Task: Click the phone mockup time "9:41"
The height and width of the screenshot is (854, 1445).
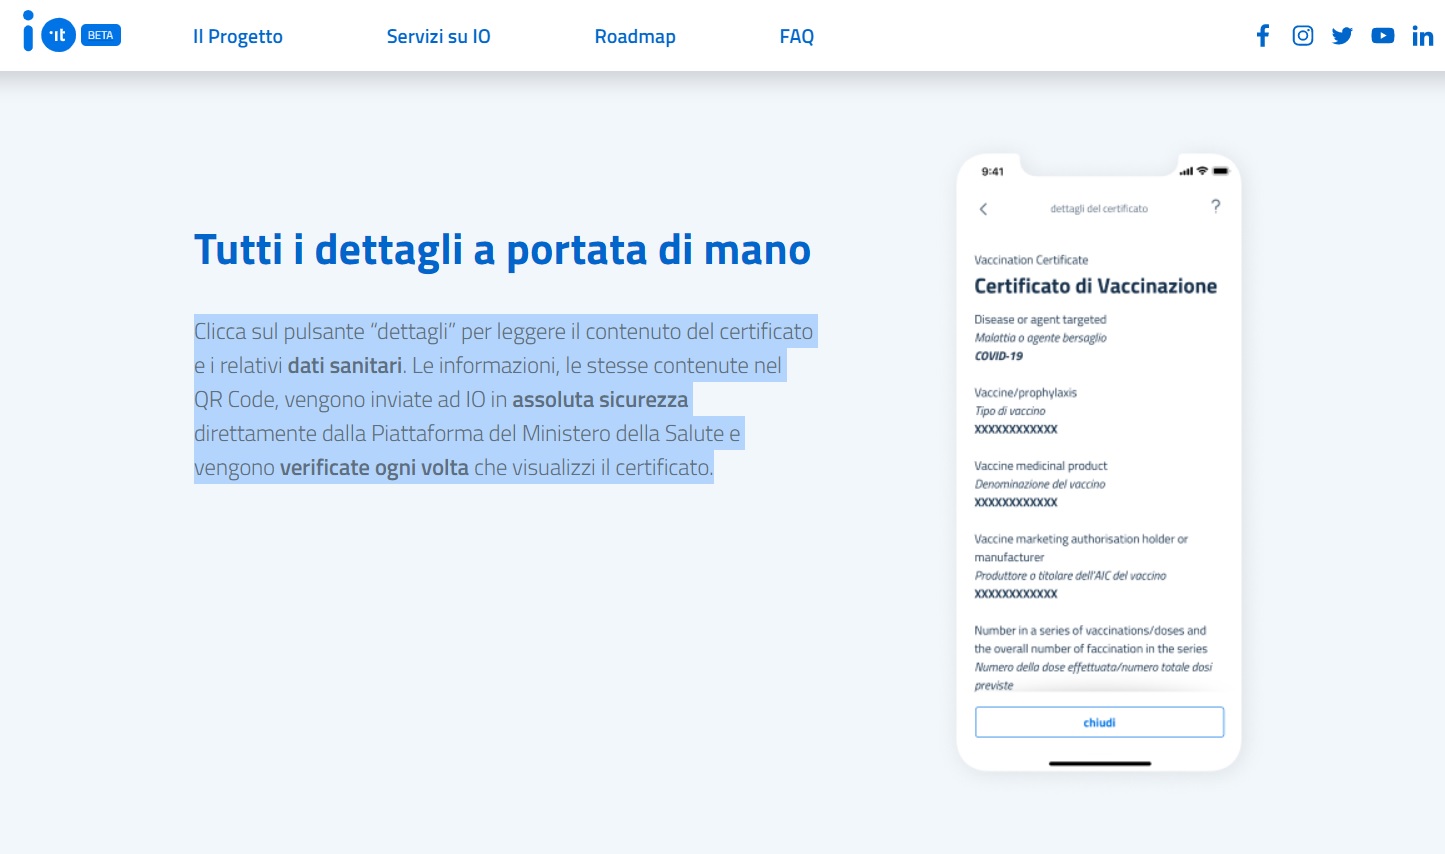Action: pos(993,172)
